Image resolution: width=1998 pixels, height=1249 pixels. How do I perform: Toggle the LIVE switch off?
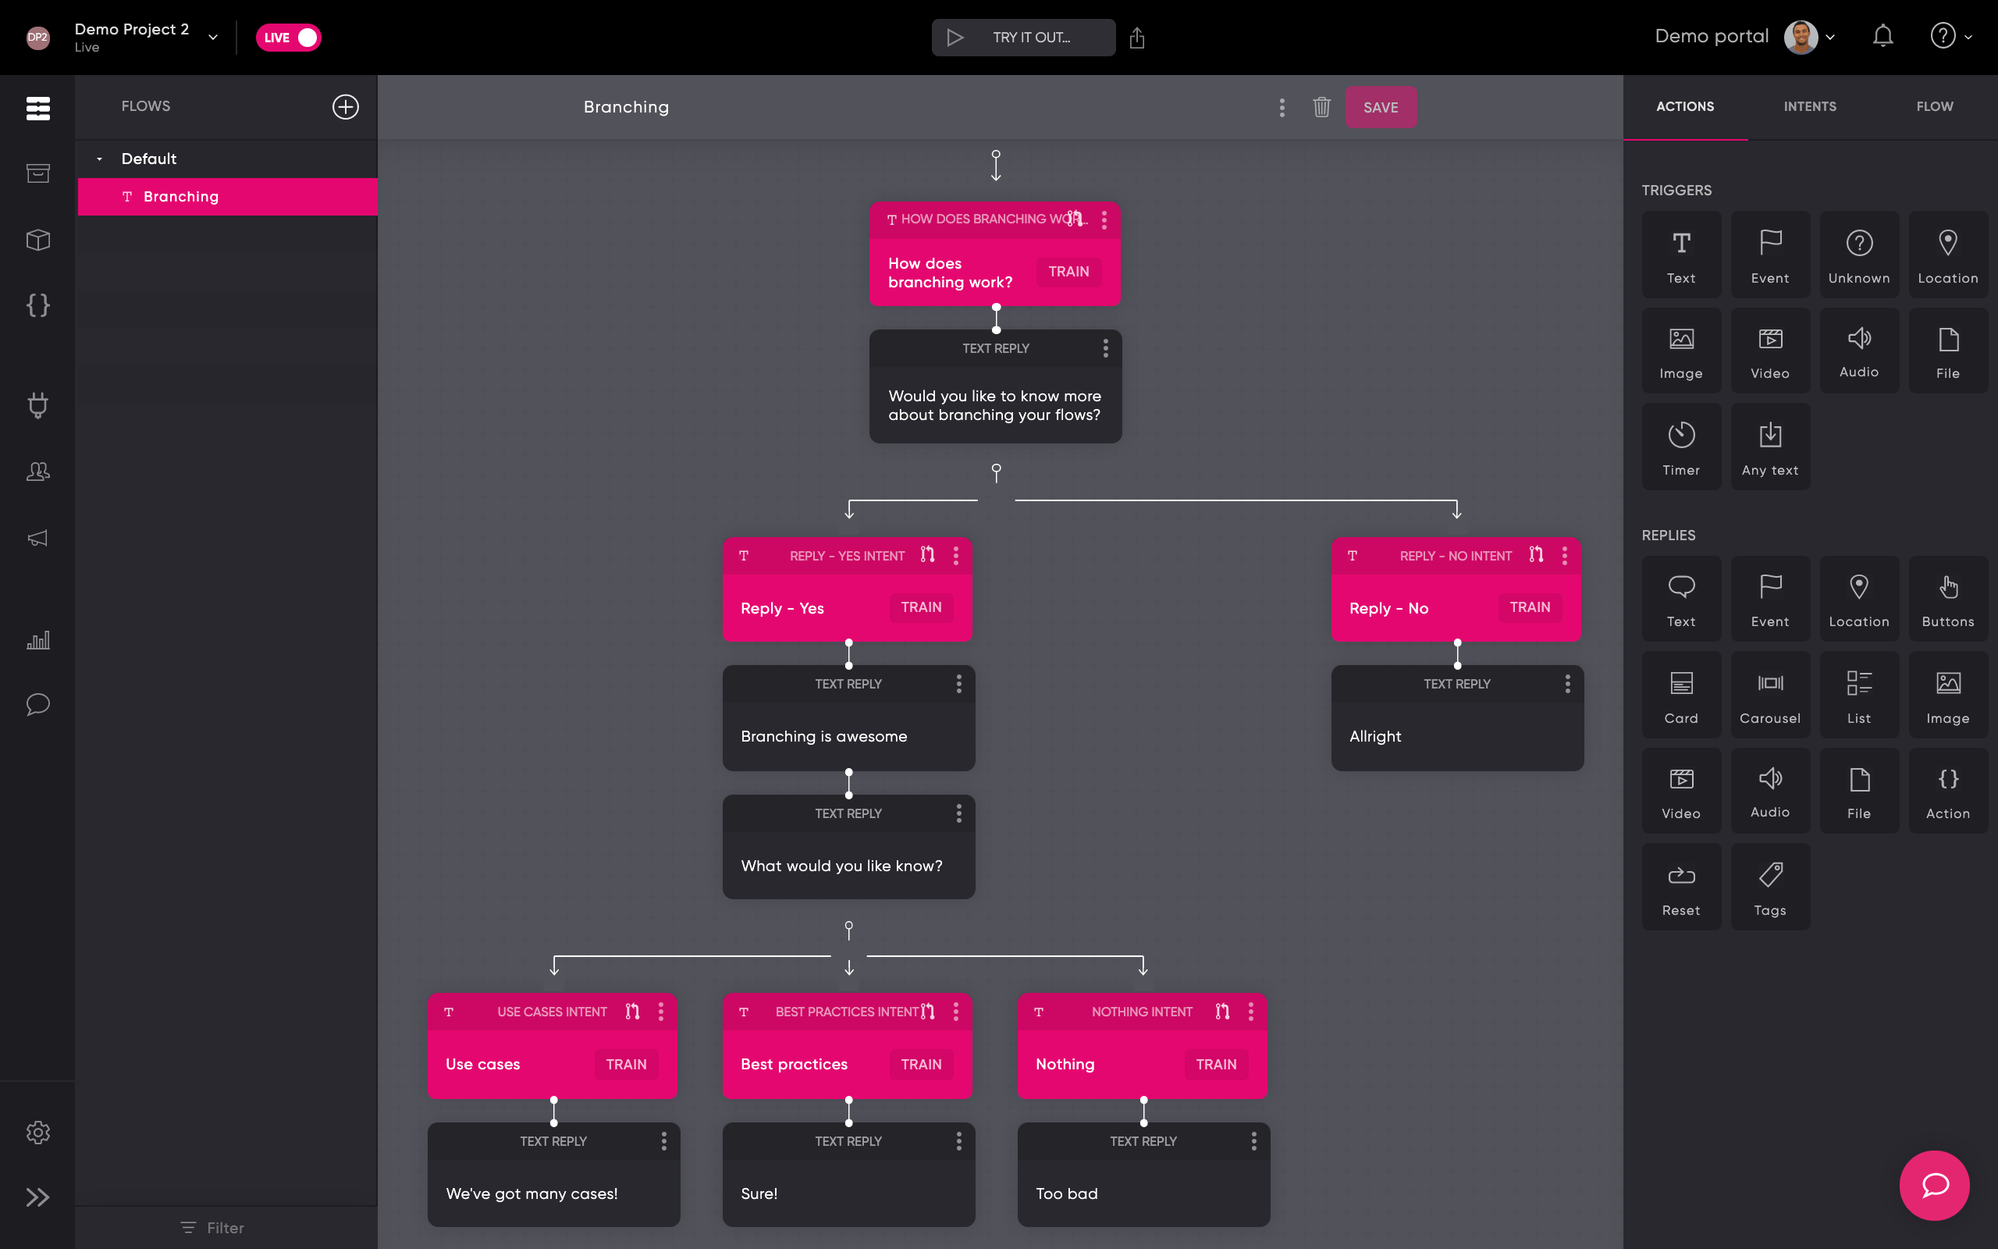[288, 38]
